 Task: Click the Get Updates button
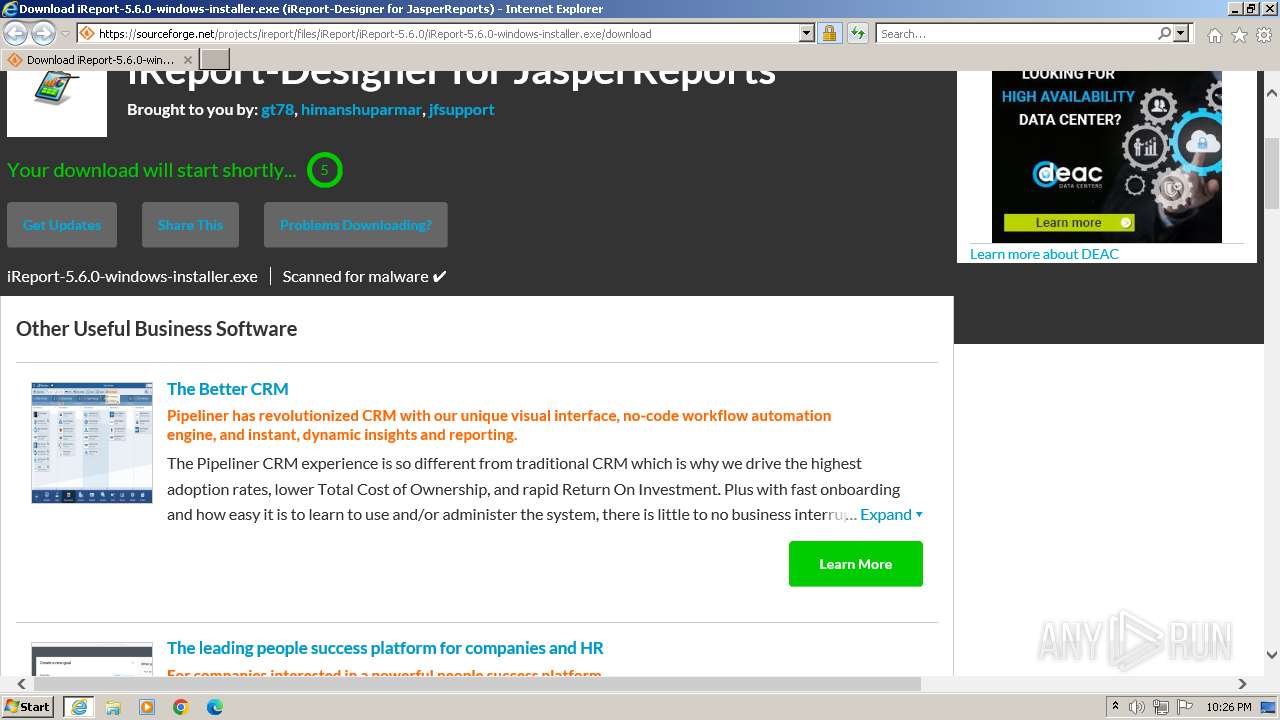pyautogui.click(x=62, y=225)
